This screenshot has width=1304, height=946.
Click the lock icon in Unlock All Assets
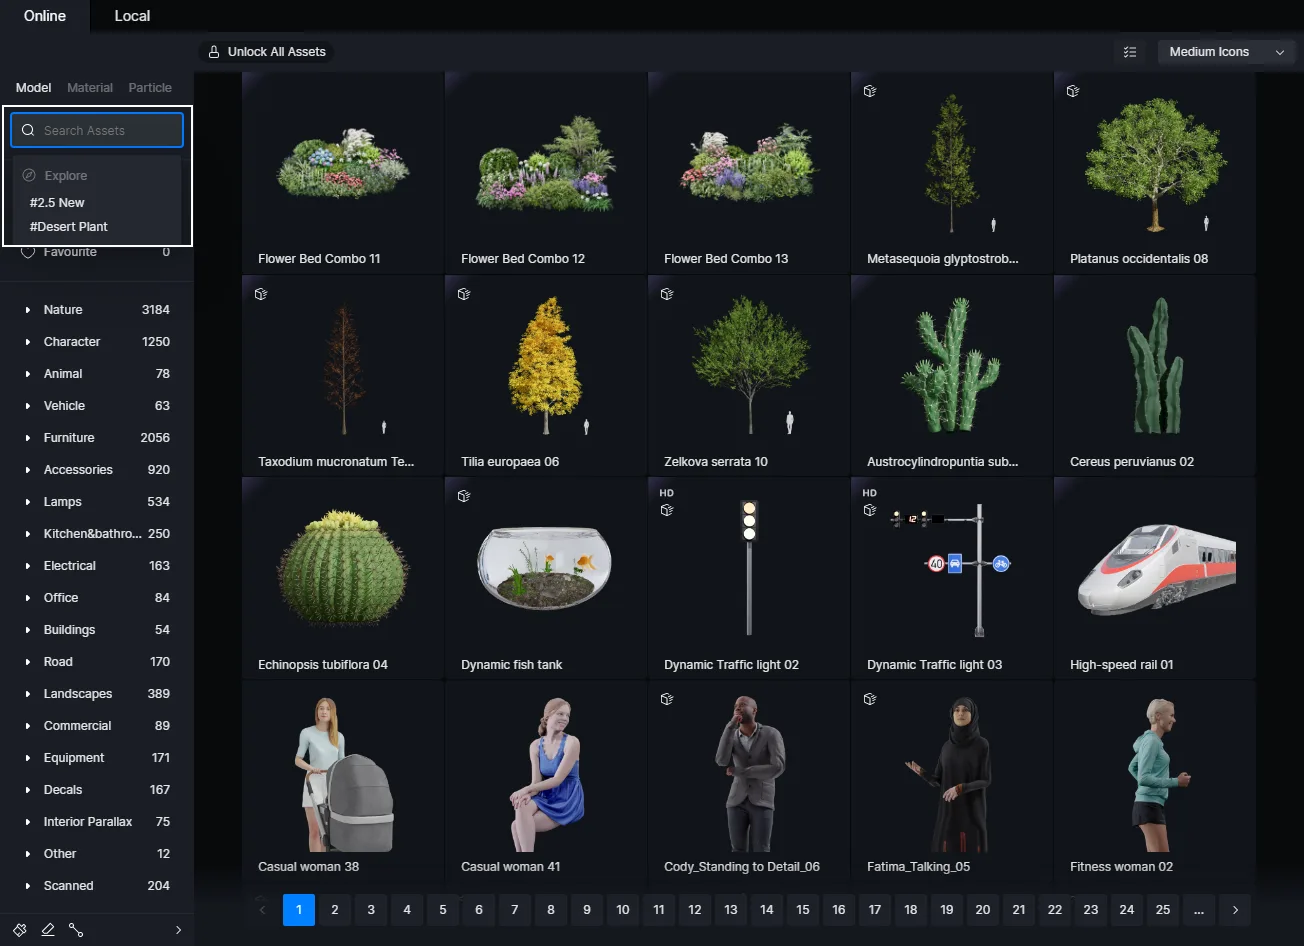pos(212,51)
